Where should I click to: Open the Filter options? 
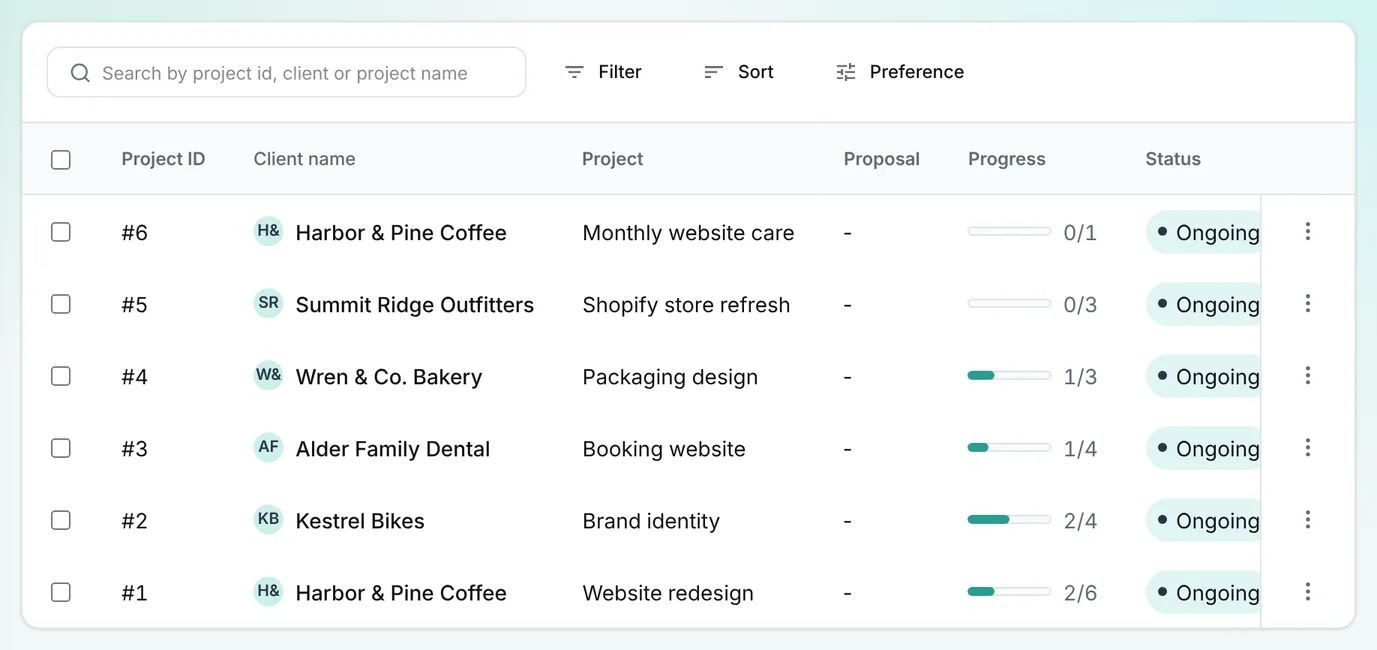tap(603, 72)
